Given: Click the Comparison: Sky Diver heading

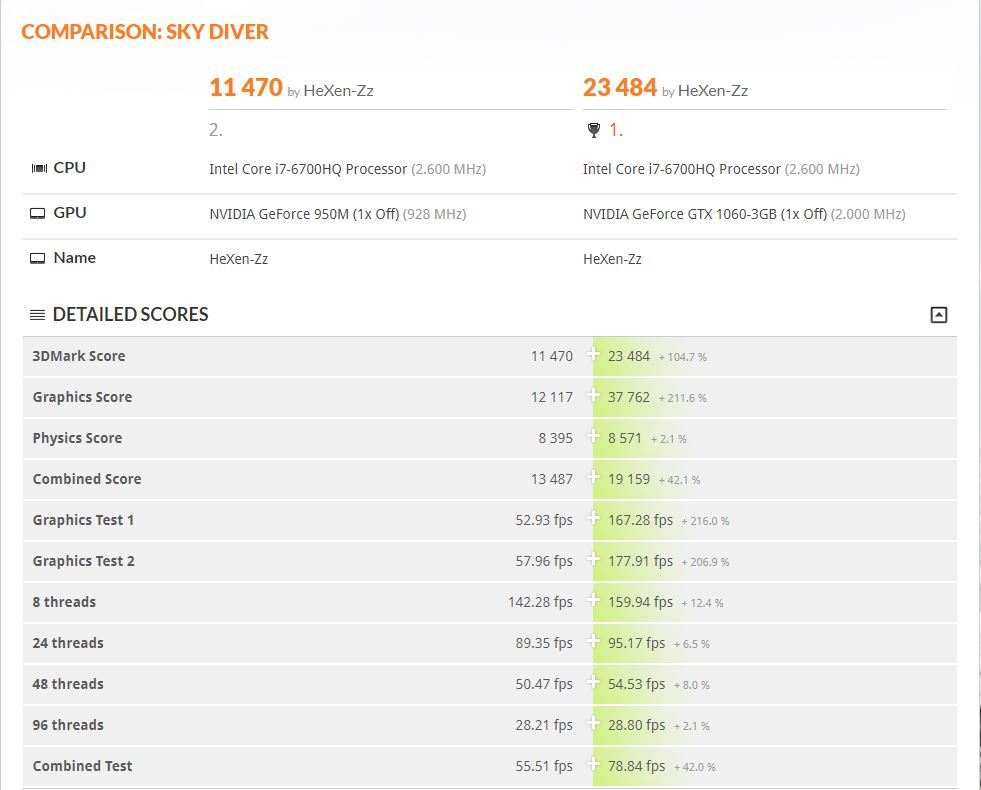Looking at the screenshot, I should click(x=145, y=32).
